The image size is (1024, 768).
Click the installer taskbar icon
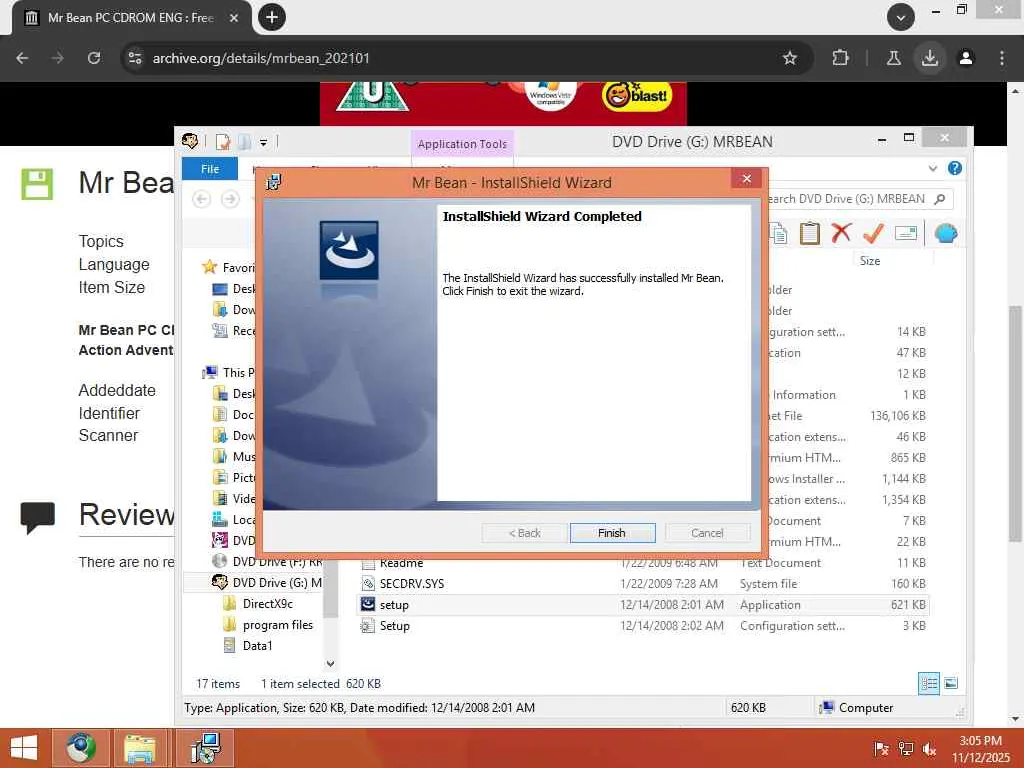click(x=206, y=748)
